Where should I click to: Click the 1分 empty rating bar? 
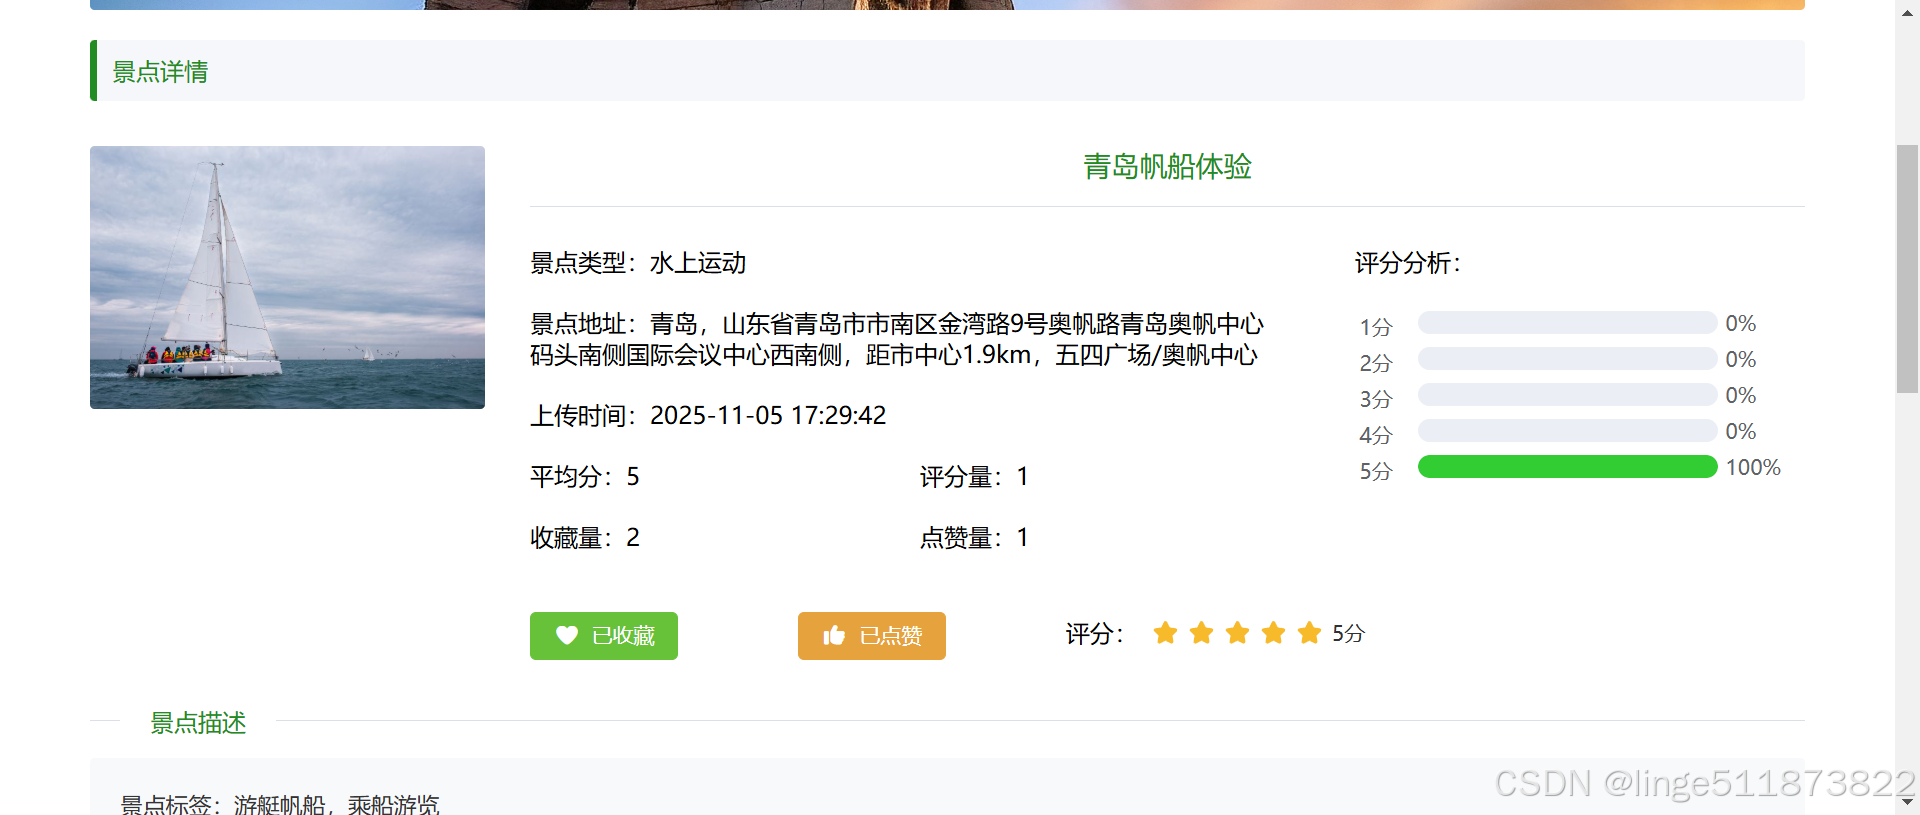(x=1567, y=323)
